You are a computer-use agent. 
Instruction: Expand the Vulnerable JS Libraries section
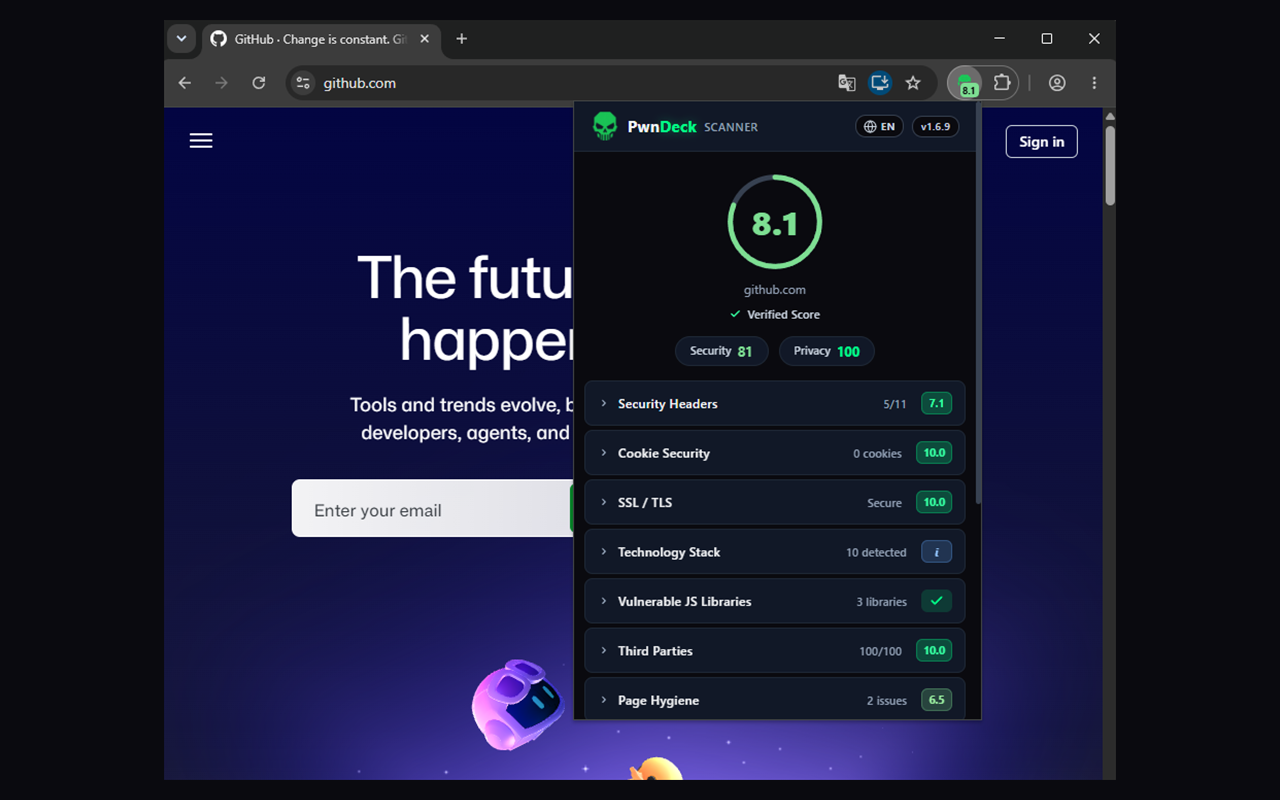coord(775,601)
